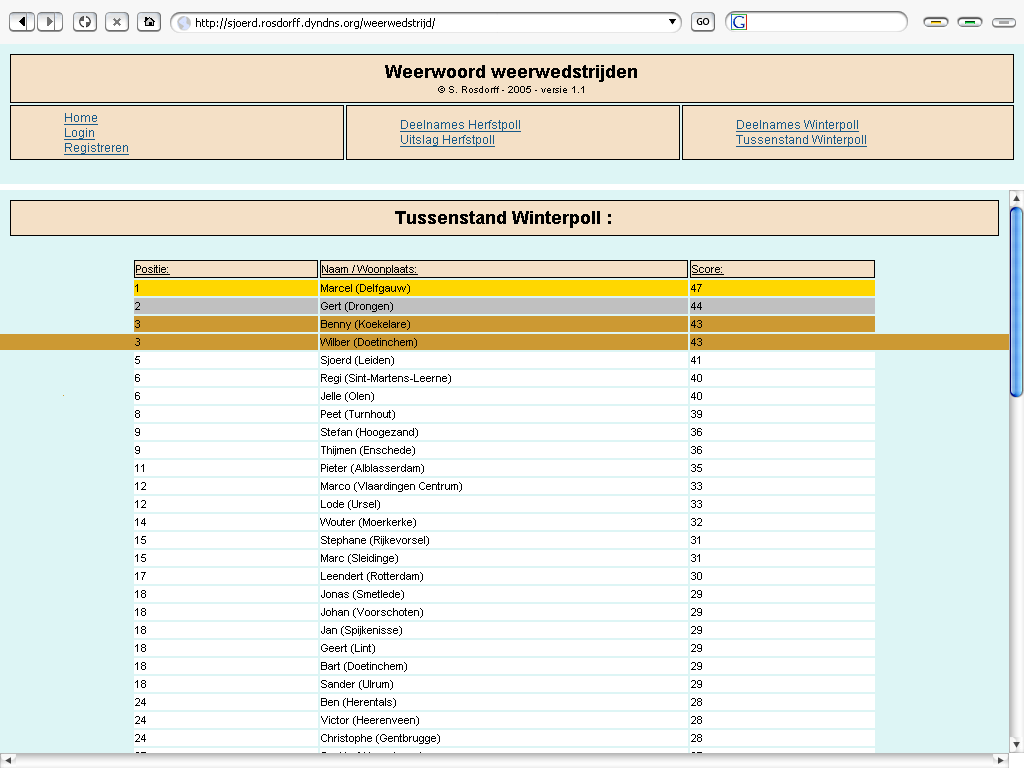Click the vertical scrollbar down arrow
Viewport: 1024px width, 768px height.
(x=1016, y=745)
